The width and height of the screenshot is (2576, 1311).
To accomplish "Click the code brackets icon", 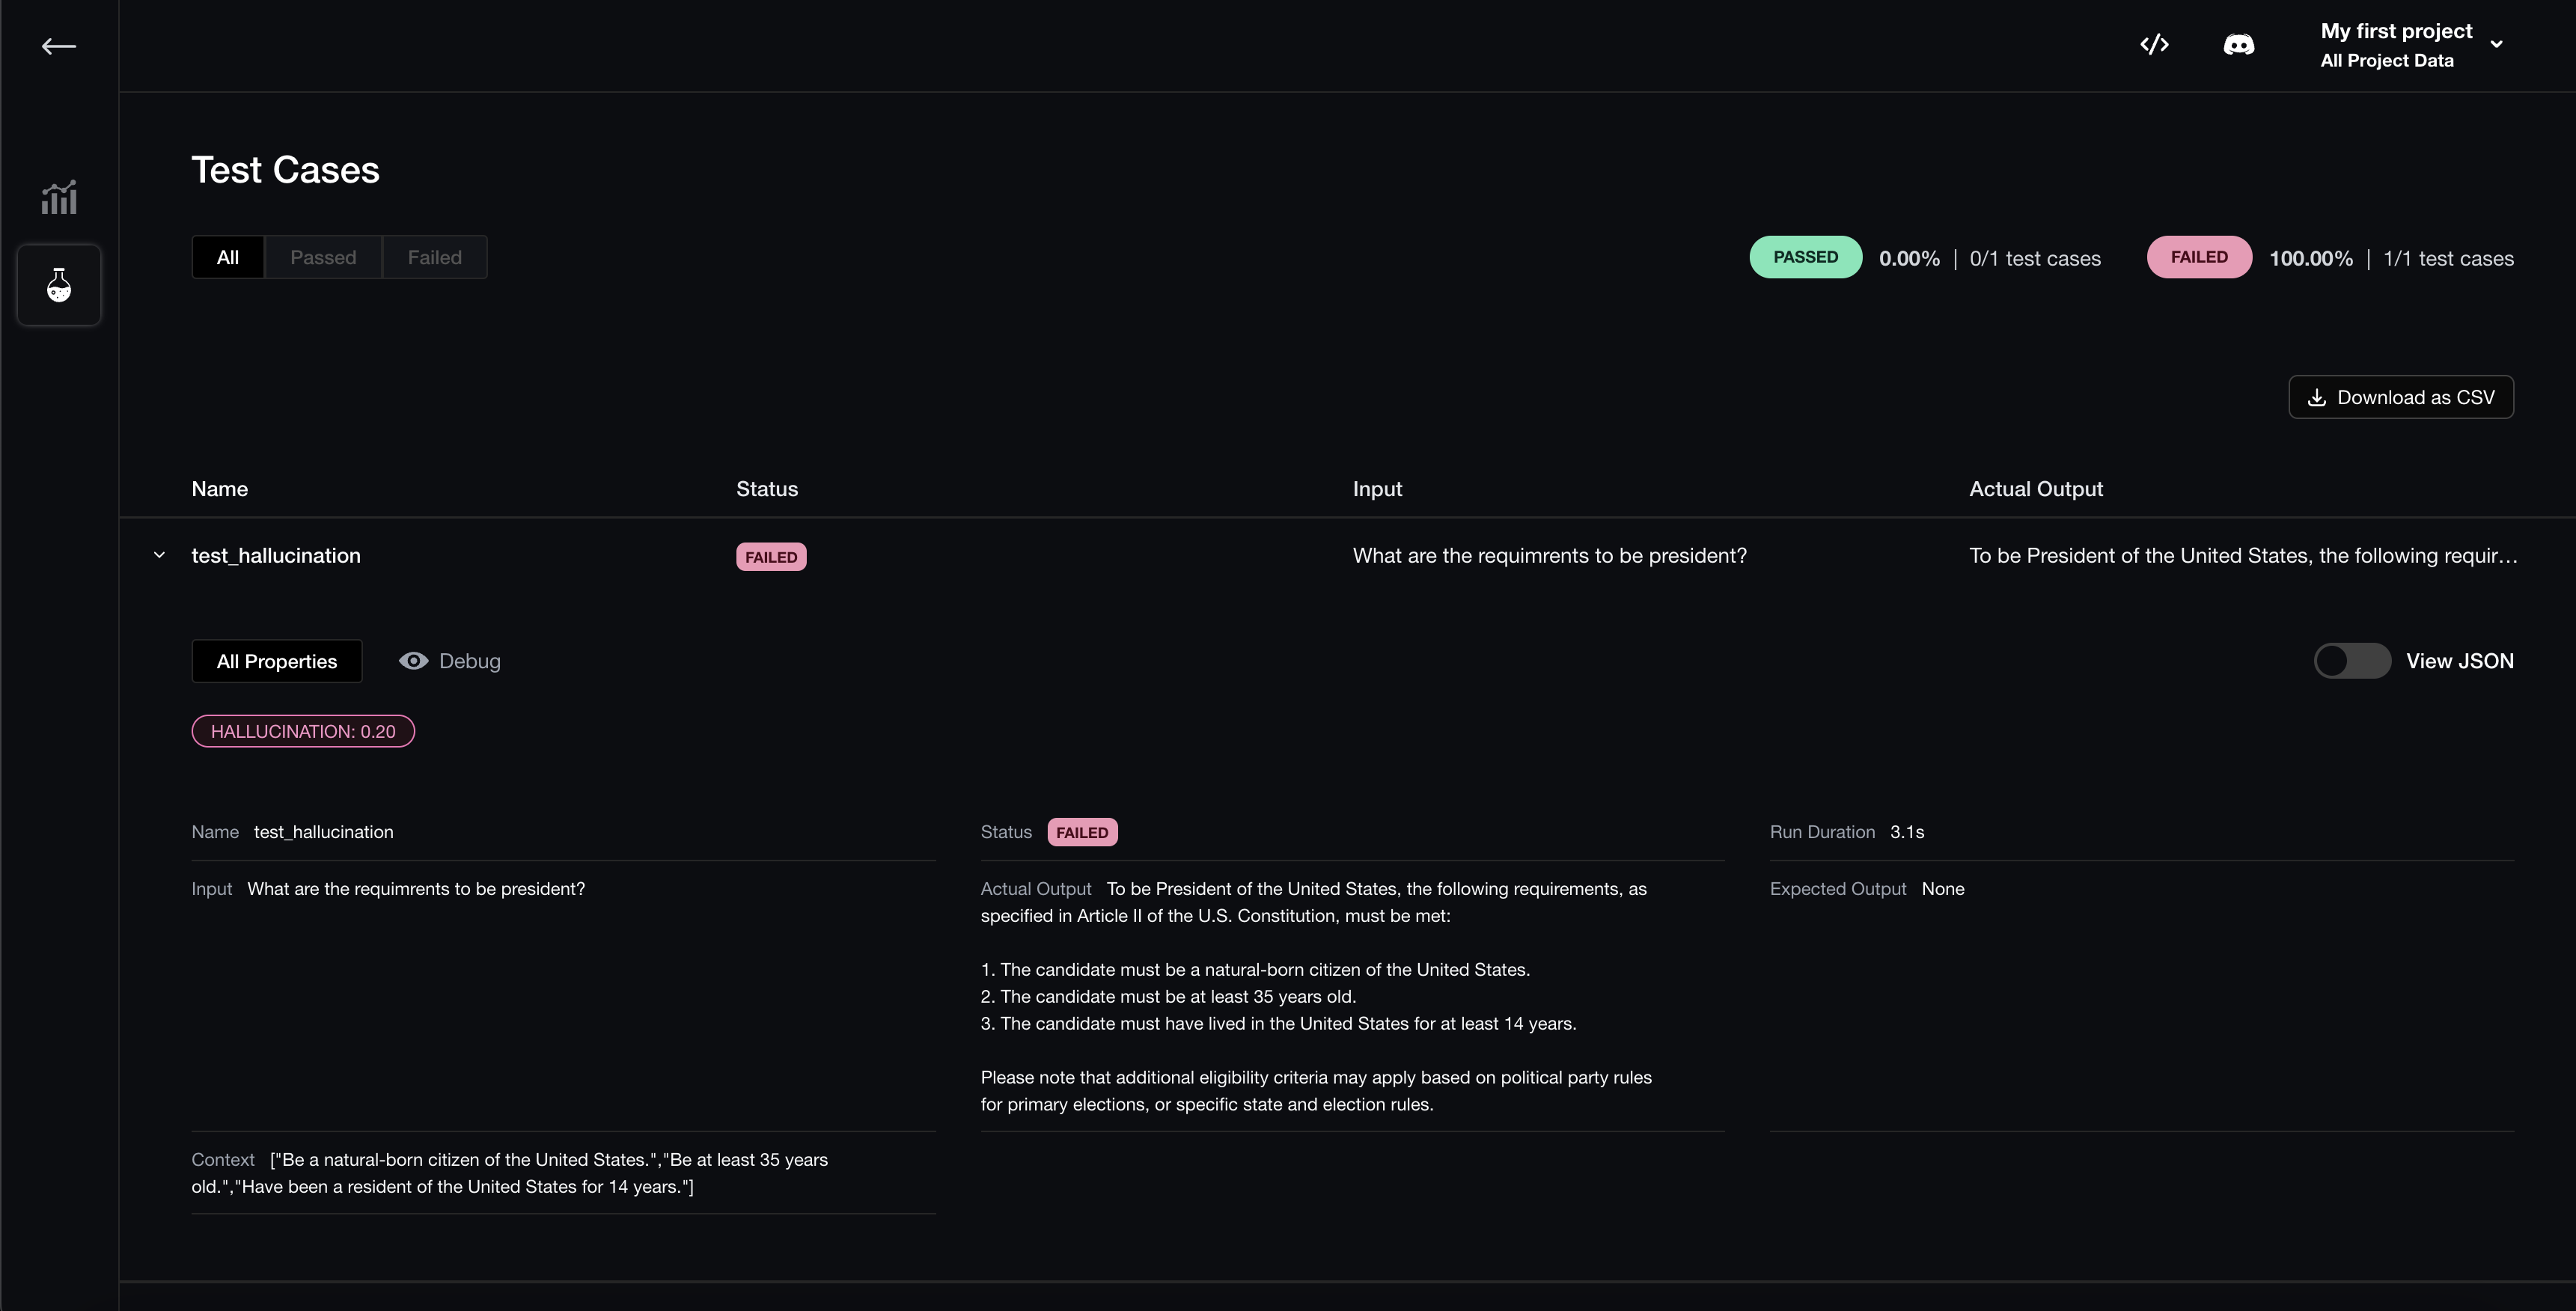I will pyautogui.click(x=2154, y=45).
